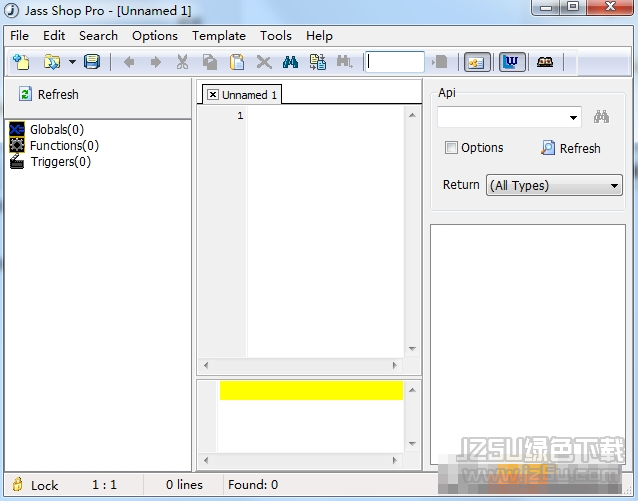Enable the Api Options checkbox
This screenshot has width=638, height=501.
pos(451,147)
